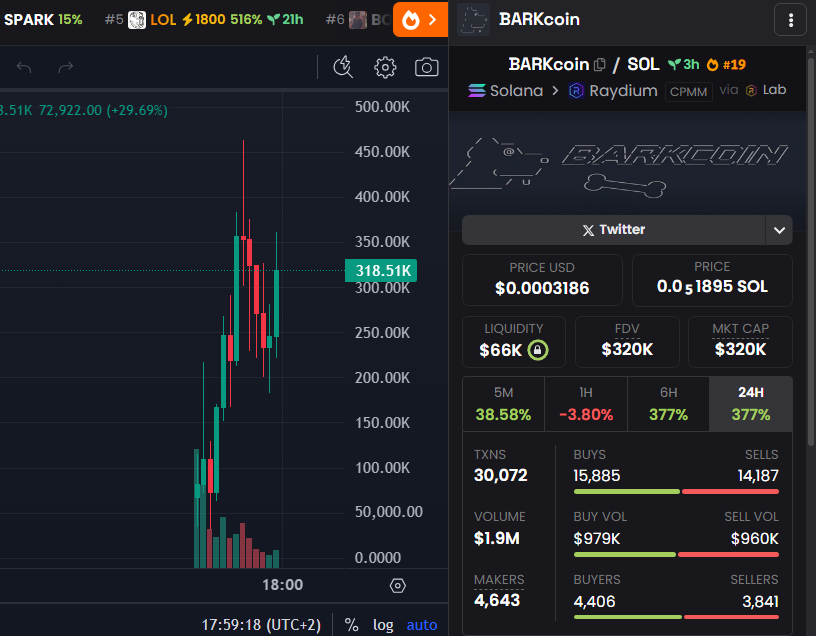Copy the BARKcoin token address

(600, 65)
